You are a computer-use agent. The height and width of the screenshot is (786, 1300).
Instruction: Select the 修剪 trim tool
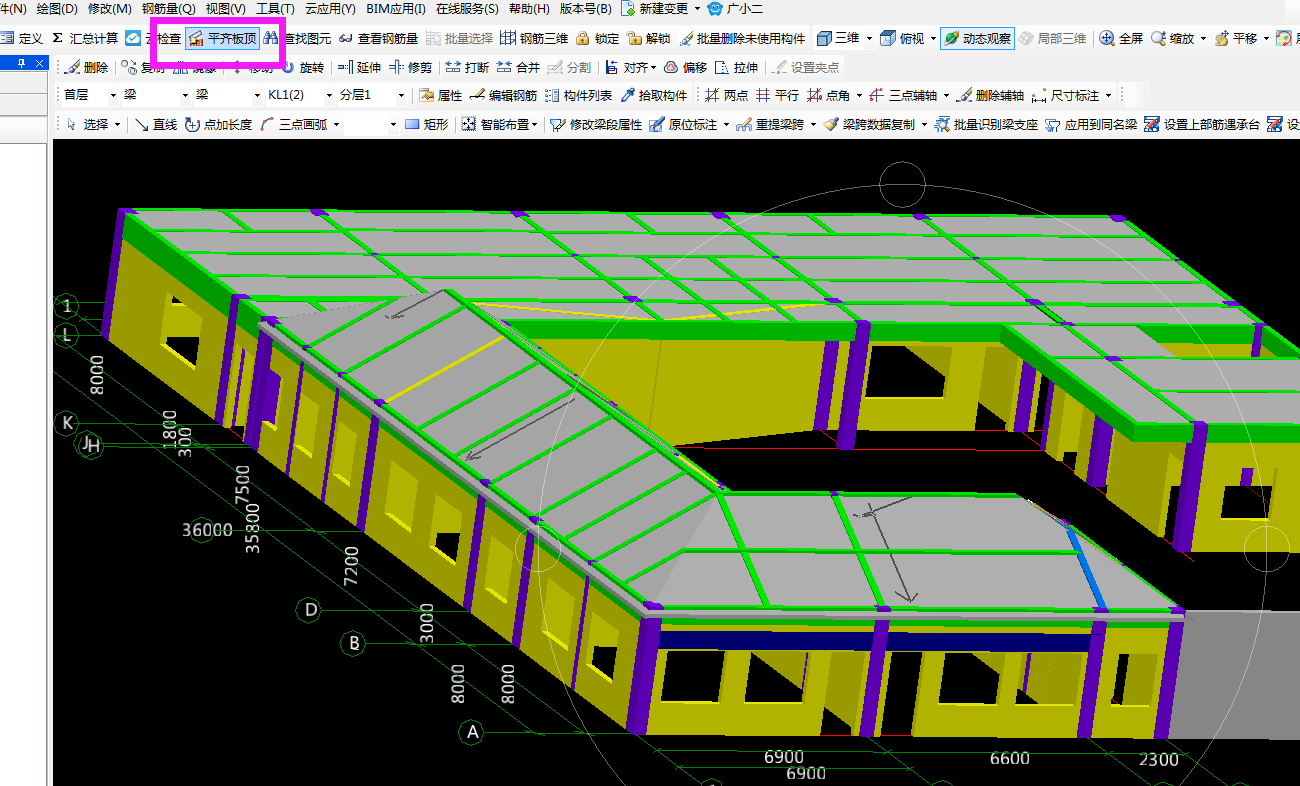click(411, 68)
